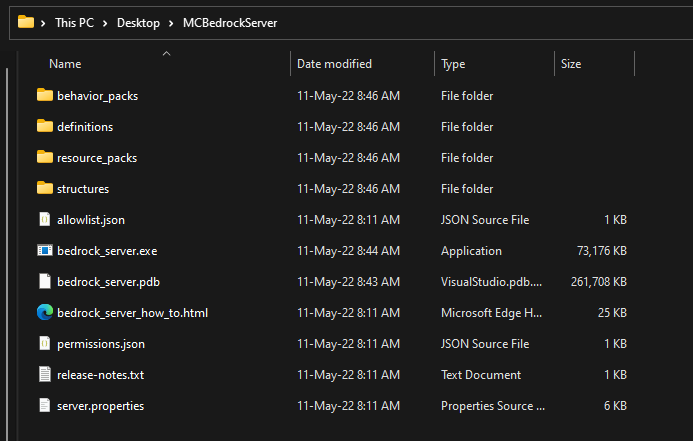The height and width of the screenshot is (441, 693).
Task: Click the release-notes.txt document icon
Action: (x=45, y=374)
